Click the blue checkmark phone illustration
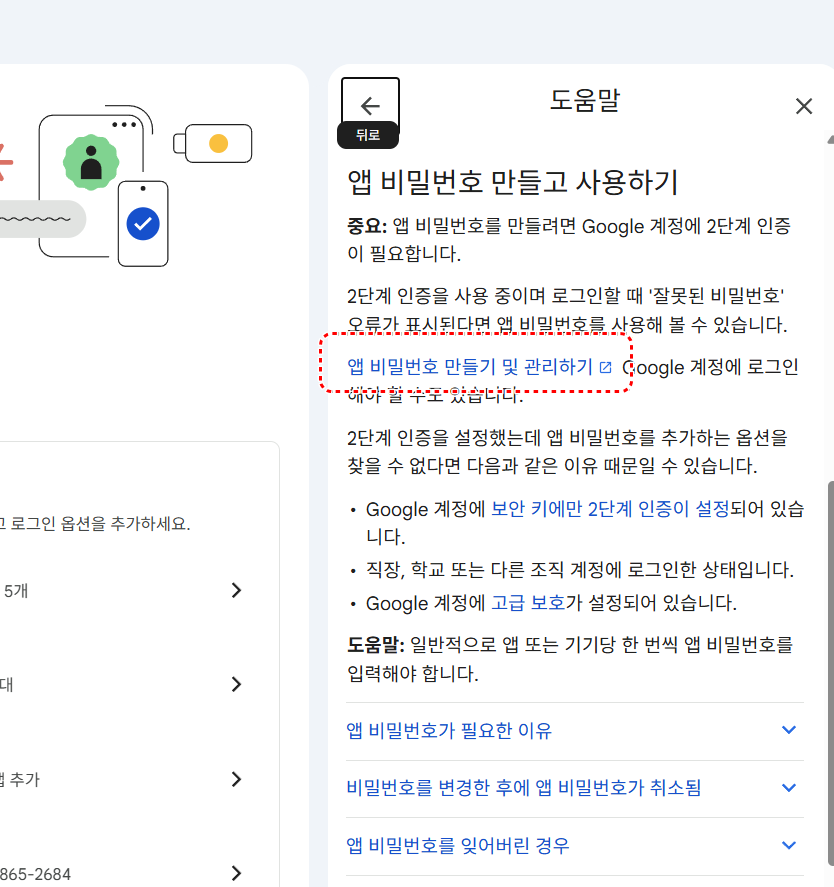 [143, 222]
